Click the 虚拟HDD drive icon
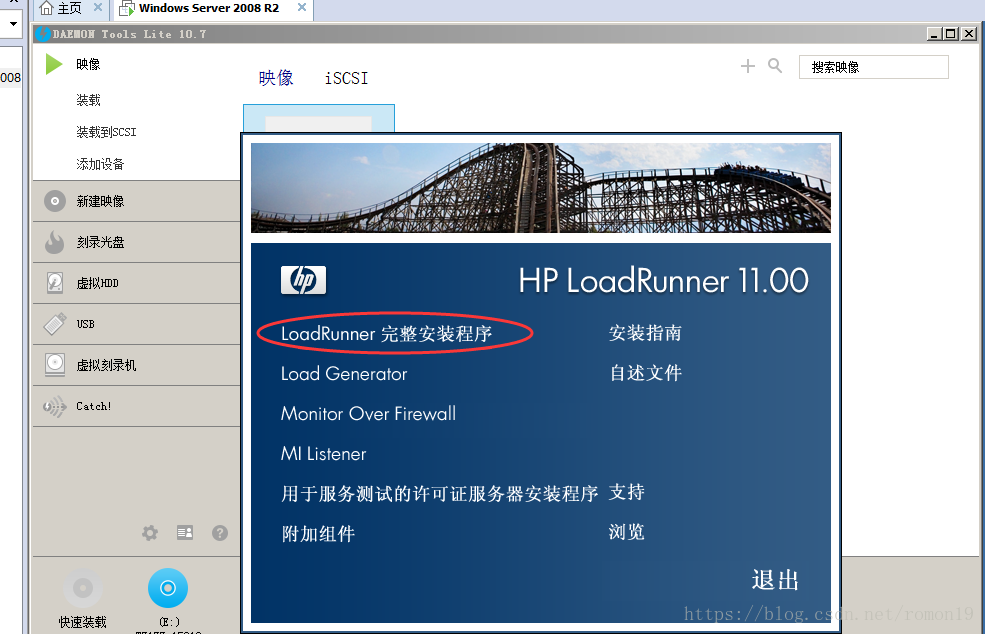Image resolution: width=985 pixels, height=634 pixels. click(55, 283)
